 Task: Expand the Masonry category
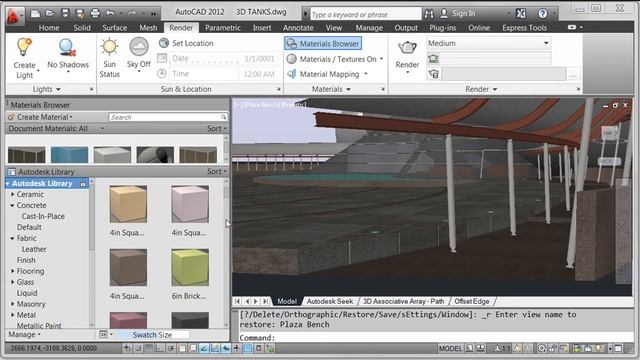[13, 304]
